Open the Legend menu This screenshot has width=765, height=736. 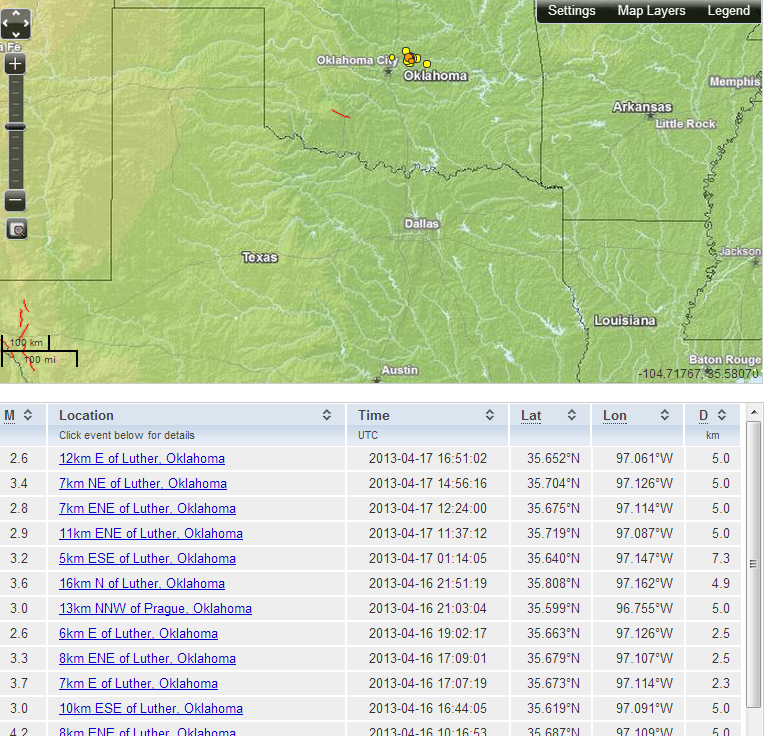click(728, 11)
